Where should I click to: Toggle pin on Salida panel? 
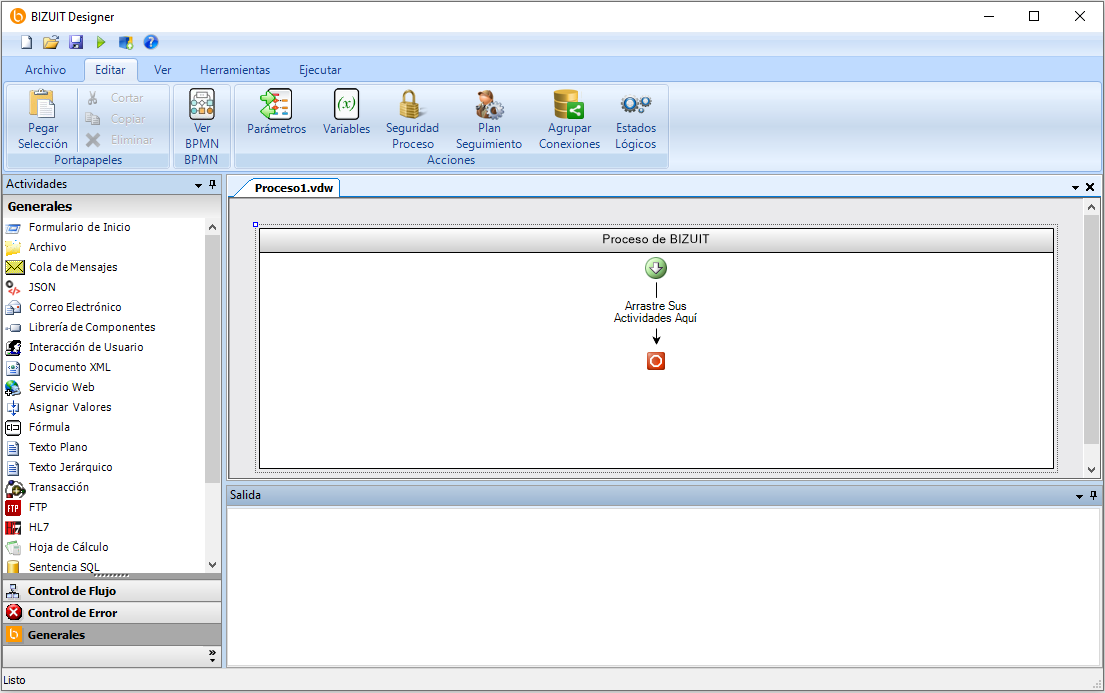click(1094, 495)
